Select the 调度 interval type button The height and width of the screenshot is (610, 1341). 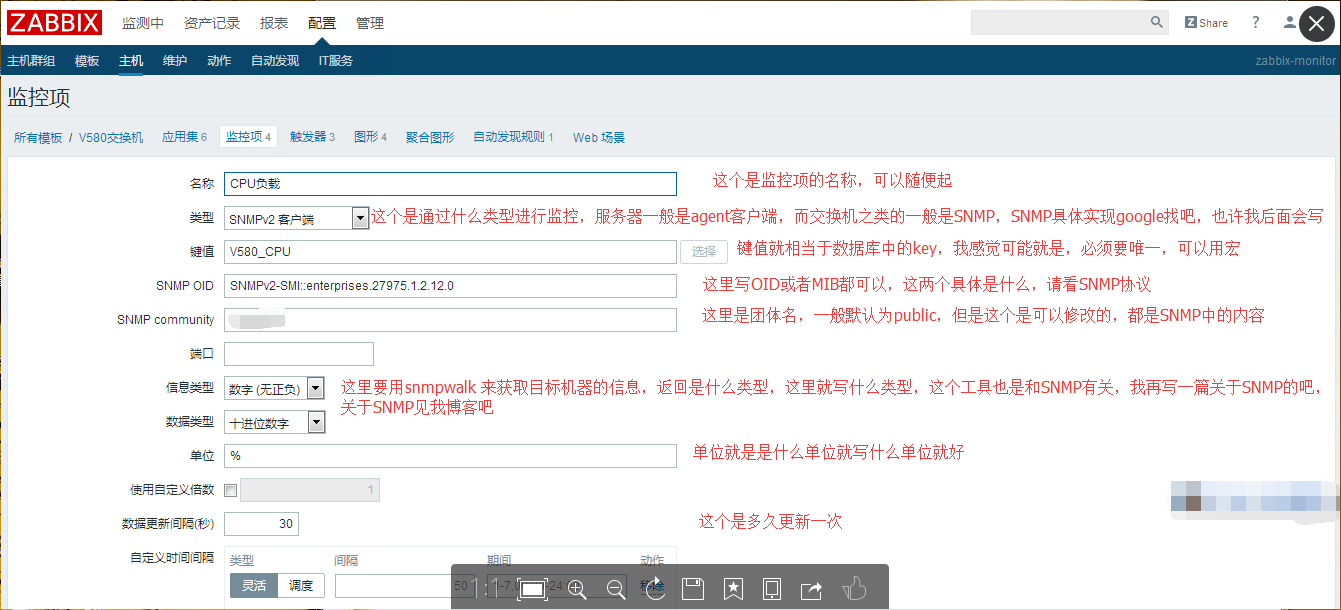301,586
